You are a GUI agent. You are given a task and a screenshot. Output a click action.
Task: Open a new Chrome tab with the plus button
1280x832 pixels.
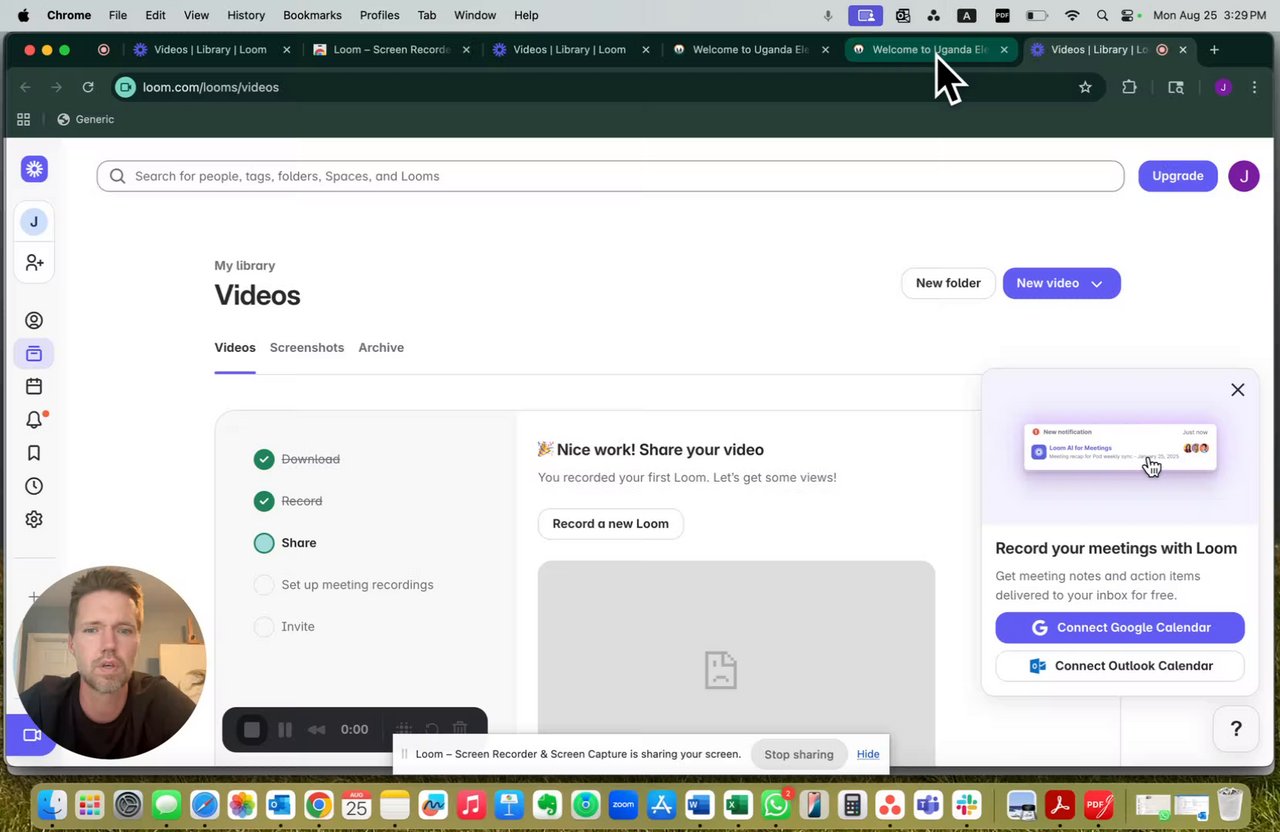pyautogui.click(x=1214, y=49)
